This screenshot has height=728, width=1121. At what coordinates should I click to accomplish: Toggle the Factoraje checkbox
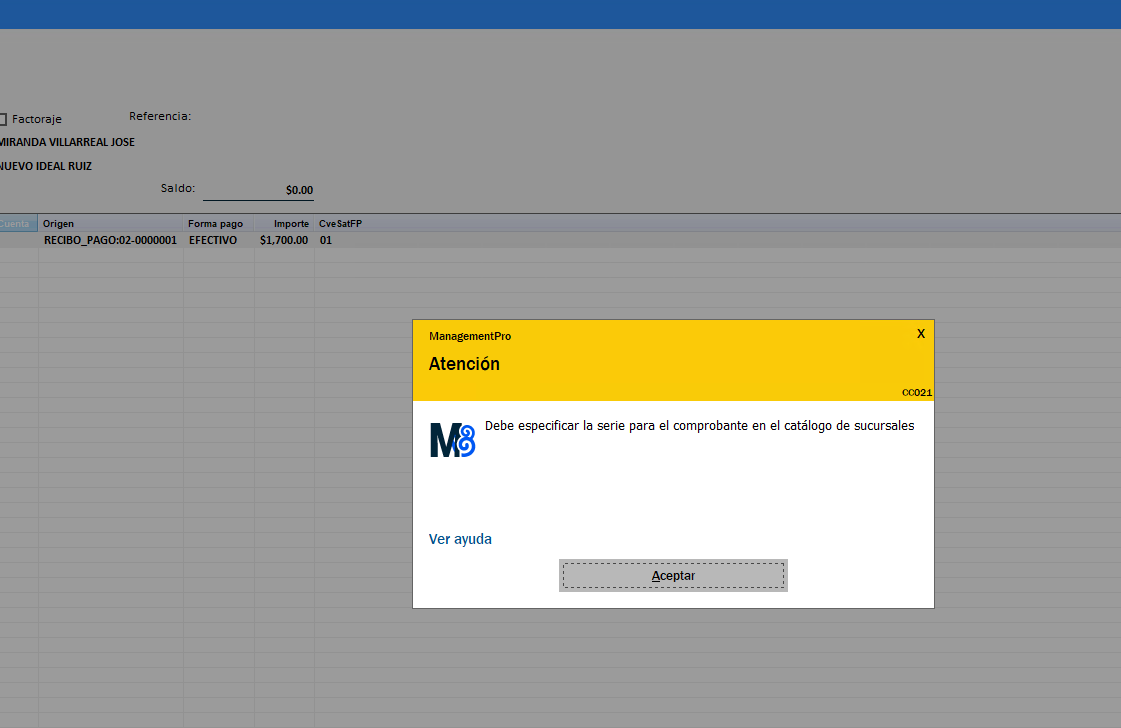(3, 119)
